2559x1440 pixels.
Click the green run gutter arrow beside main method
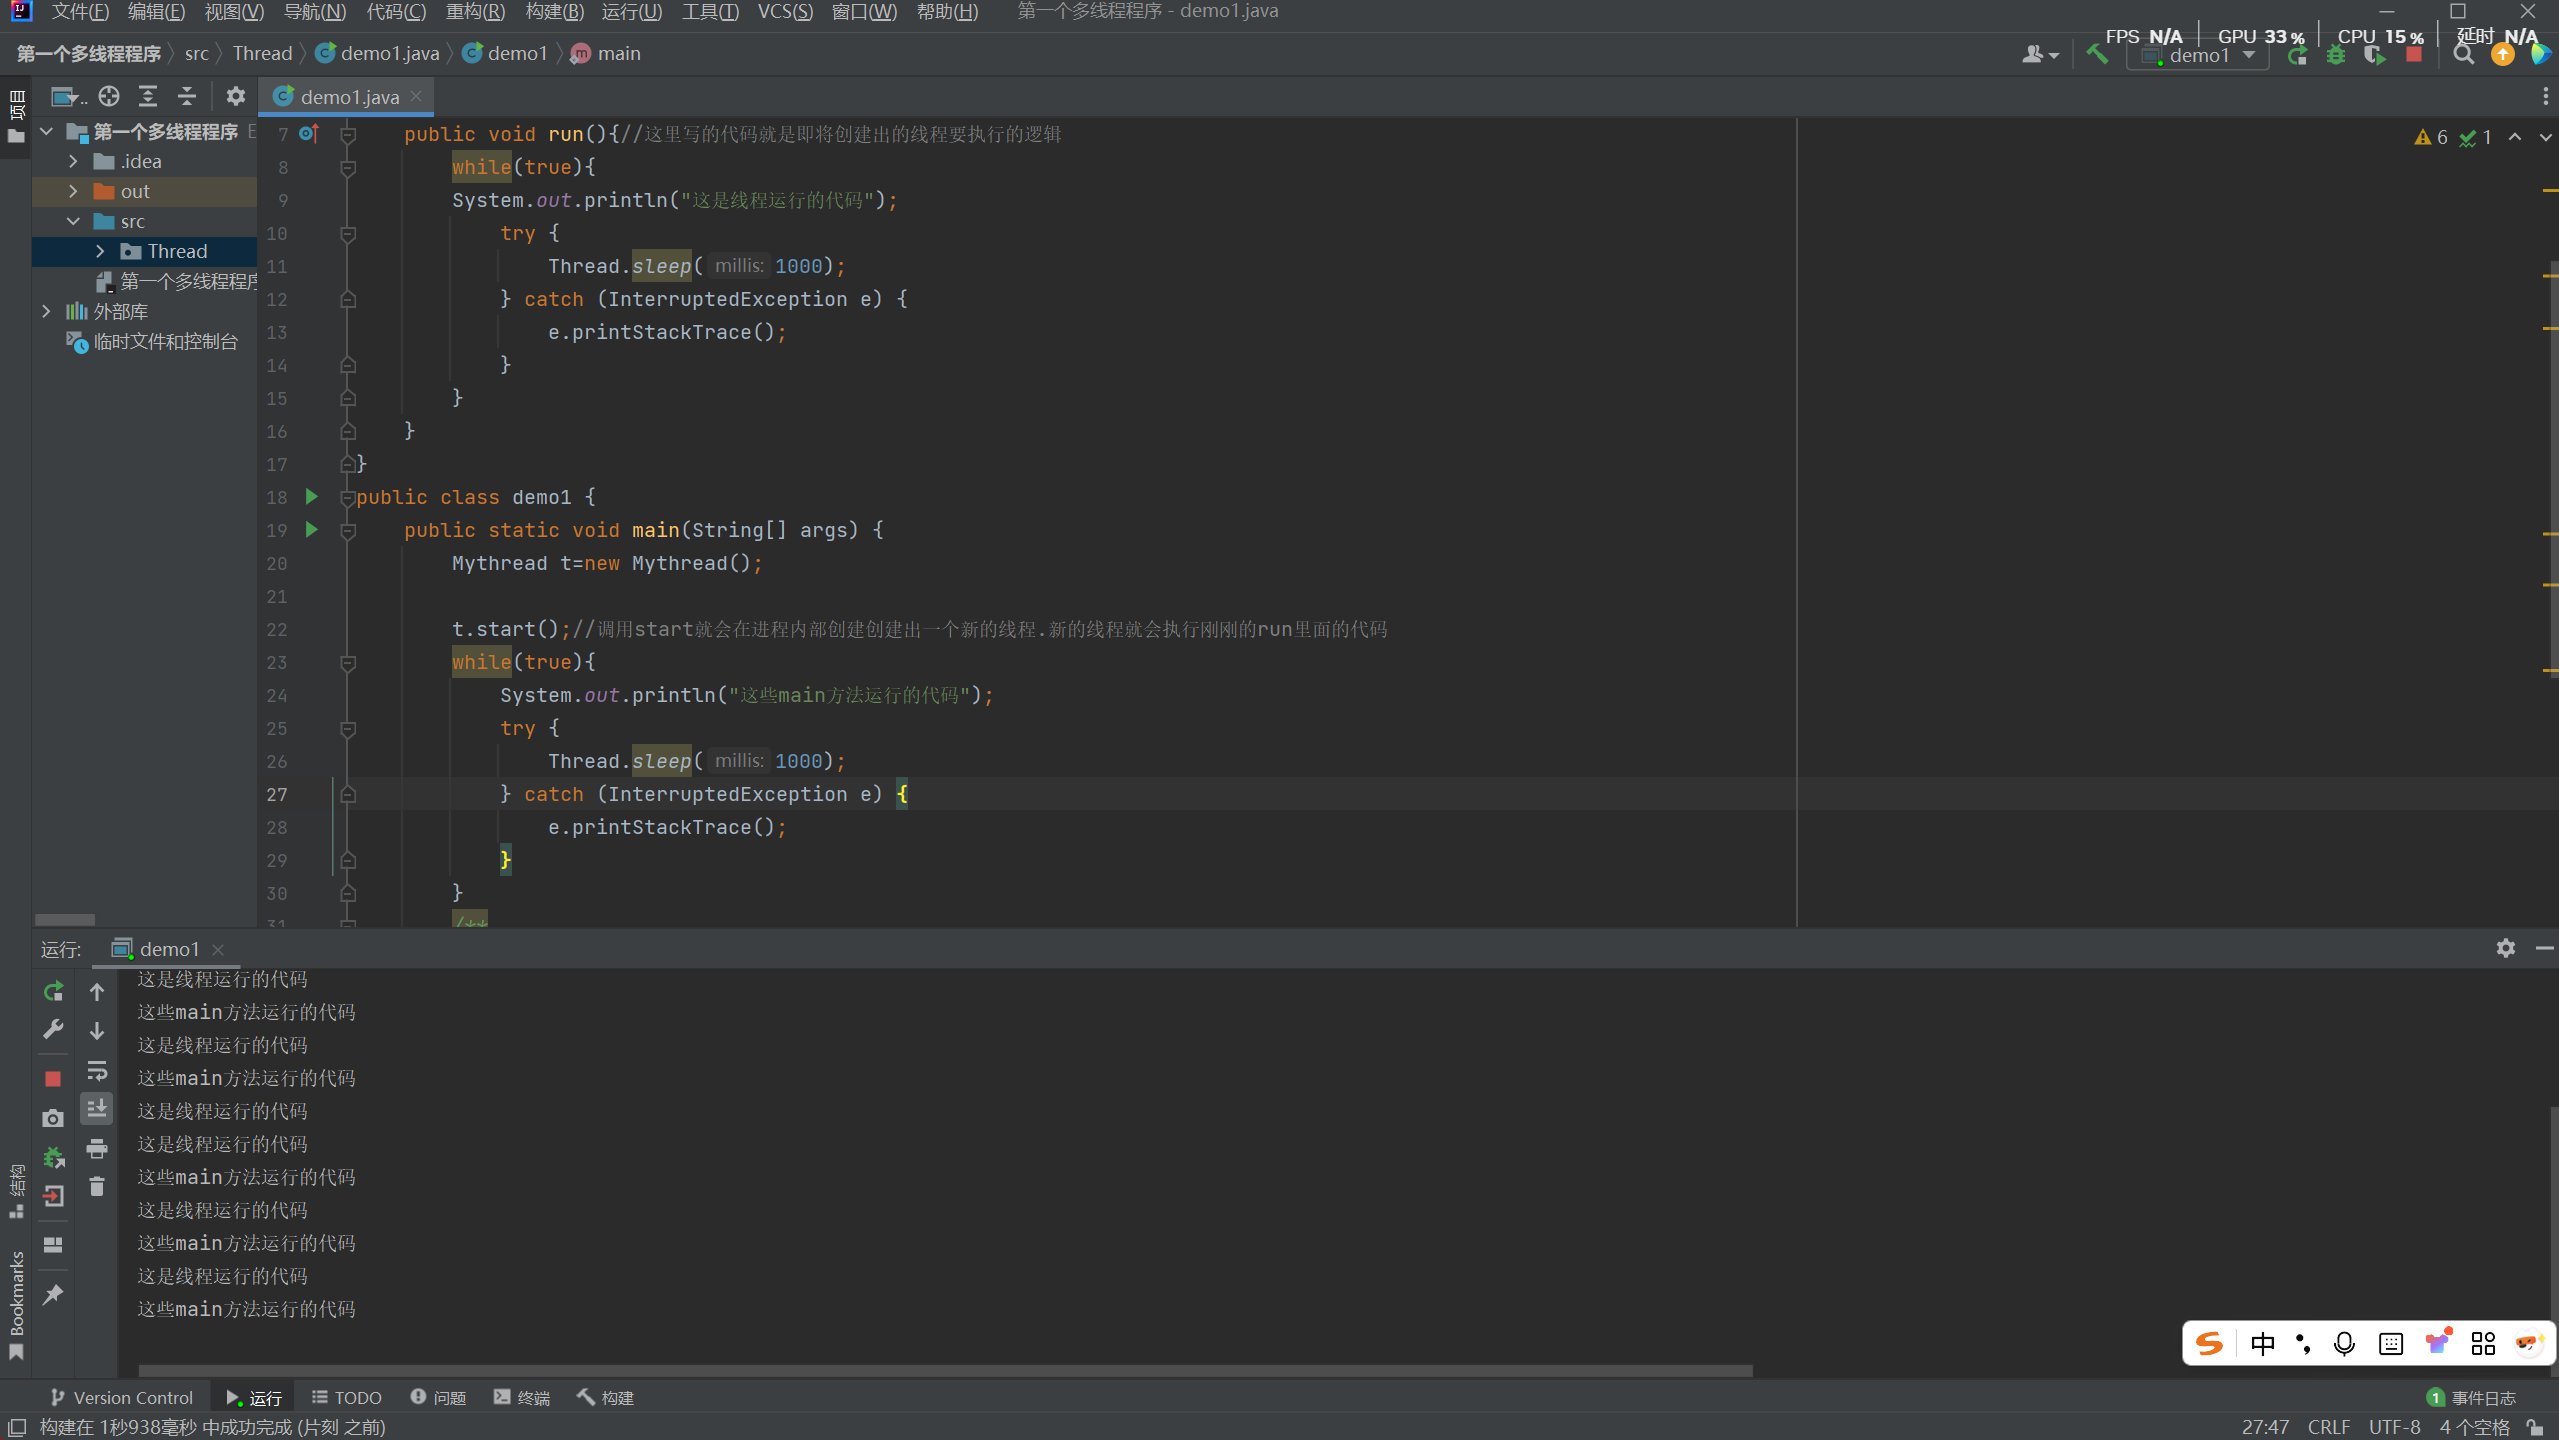point(311,529)
